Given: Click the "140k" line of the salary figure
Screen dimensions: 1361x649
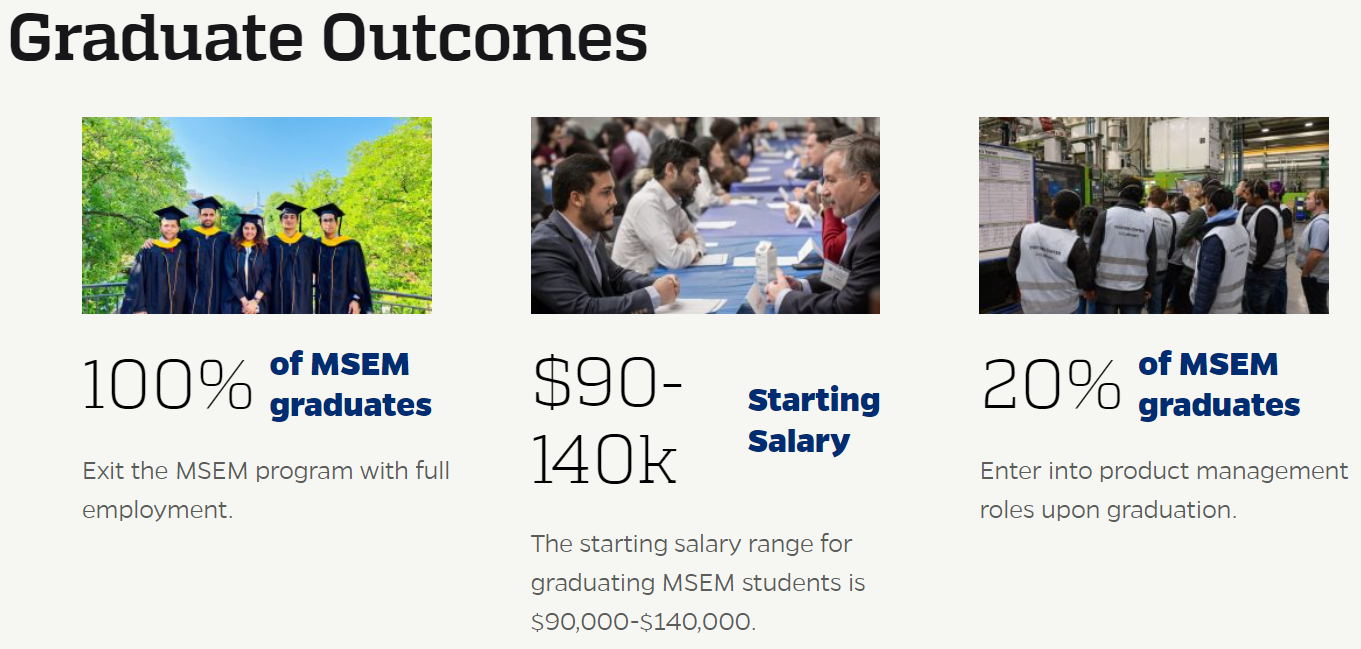Looking at the screenshot, I should click(x=604, y=460).
